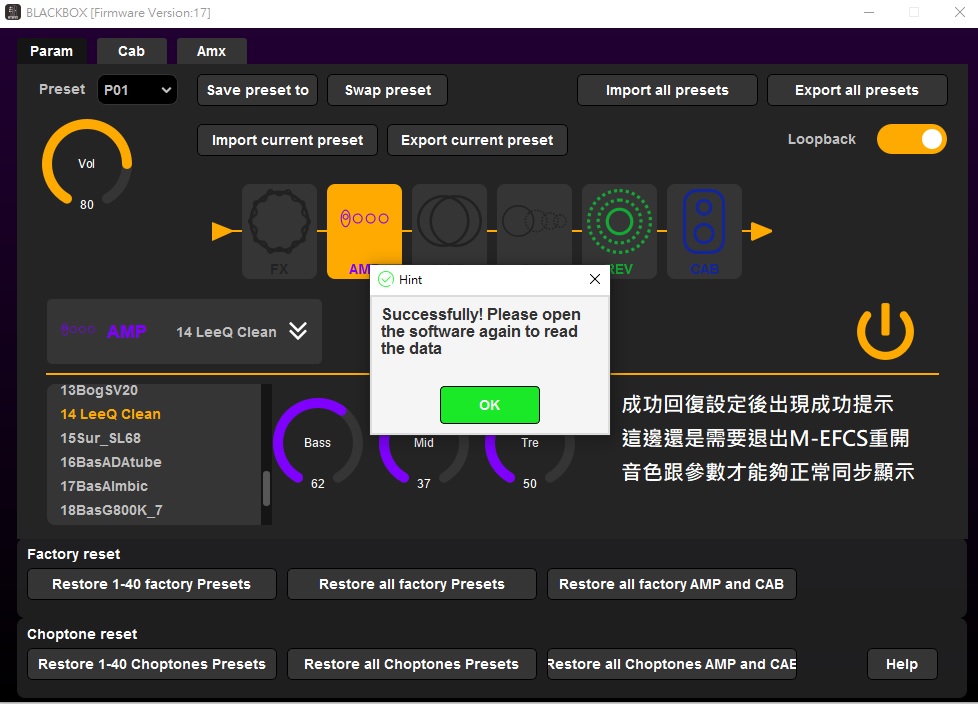Select the orange AMP block in chain
Viewport: 978px width, 704px height.
click(x=364, y=225)
